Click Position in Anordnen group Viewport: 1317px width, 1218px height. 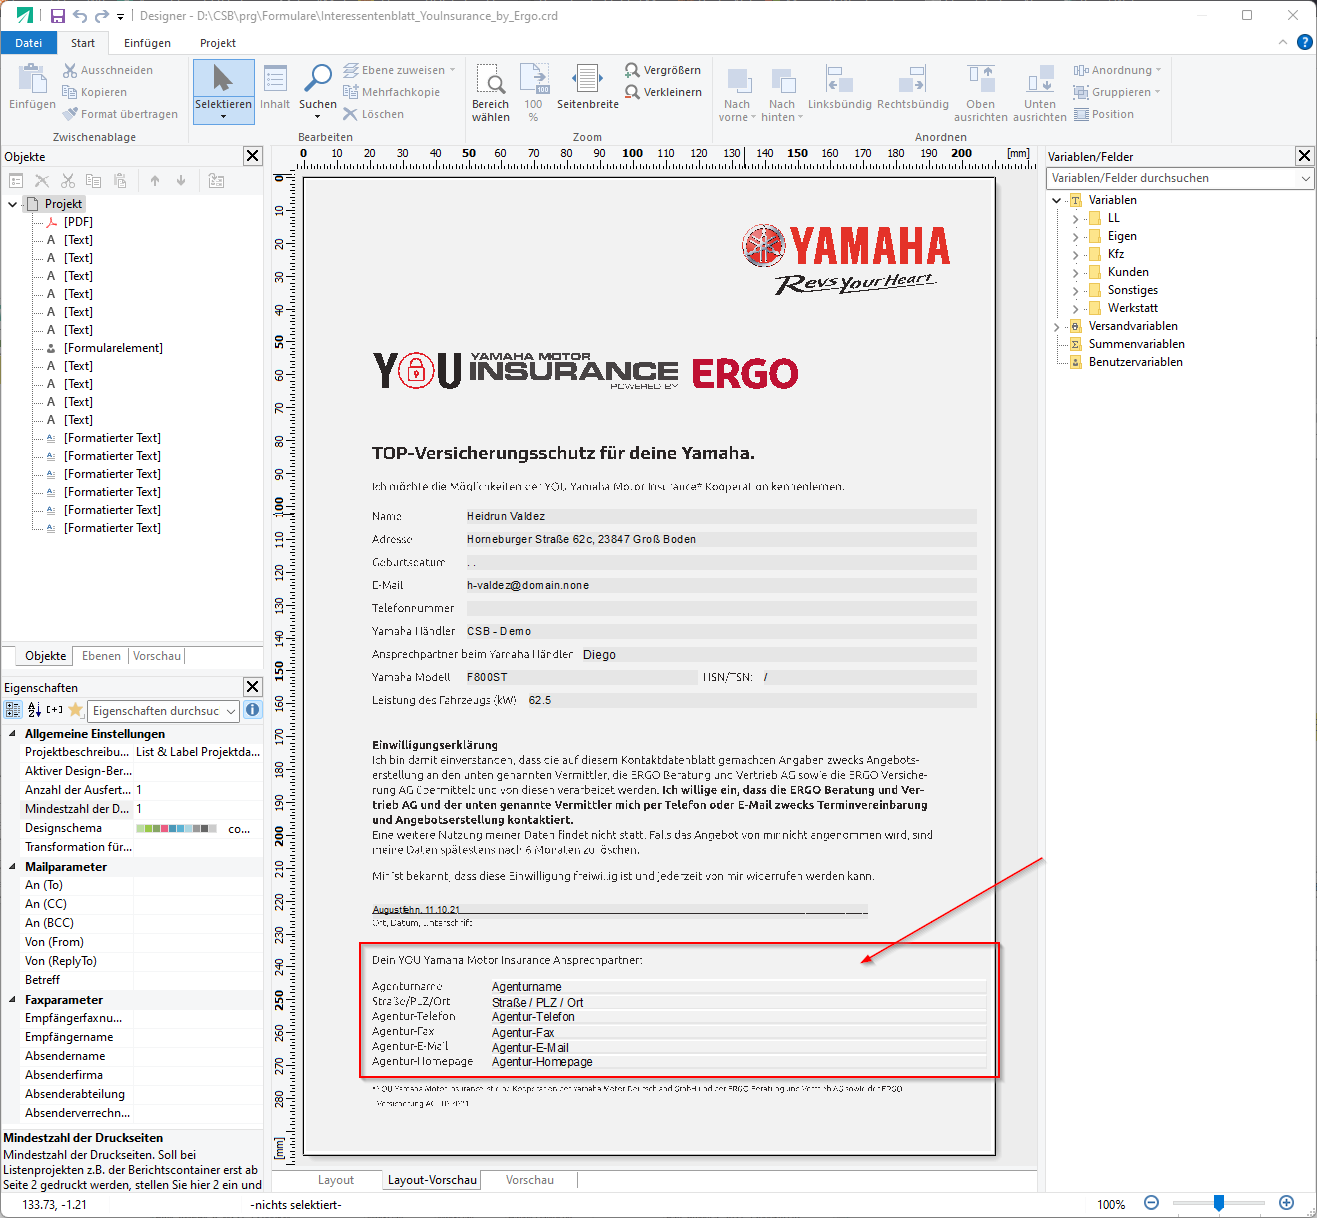pos(1103,114)
